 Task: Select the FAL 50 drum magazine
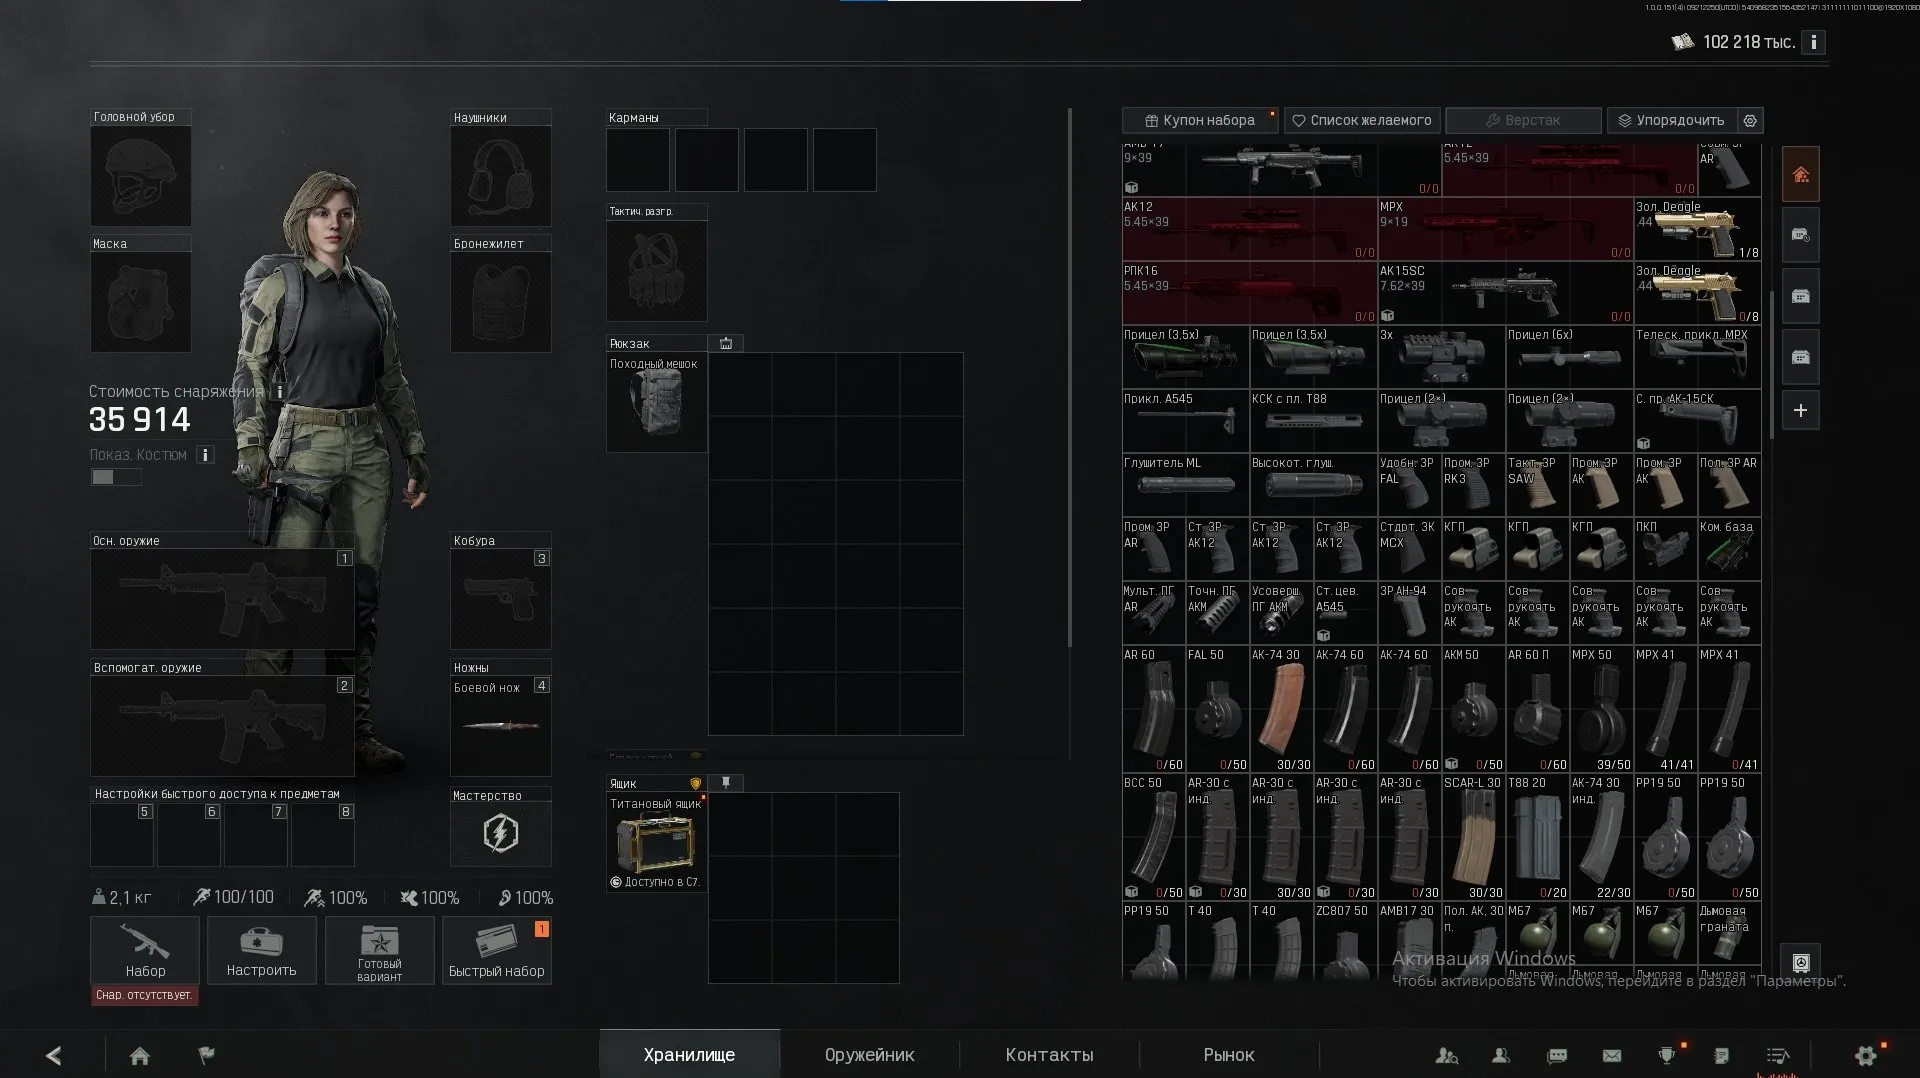click(x=1217, y=709)
